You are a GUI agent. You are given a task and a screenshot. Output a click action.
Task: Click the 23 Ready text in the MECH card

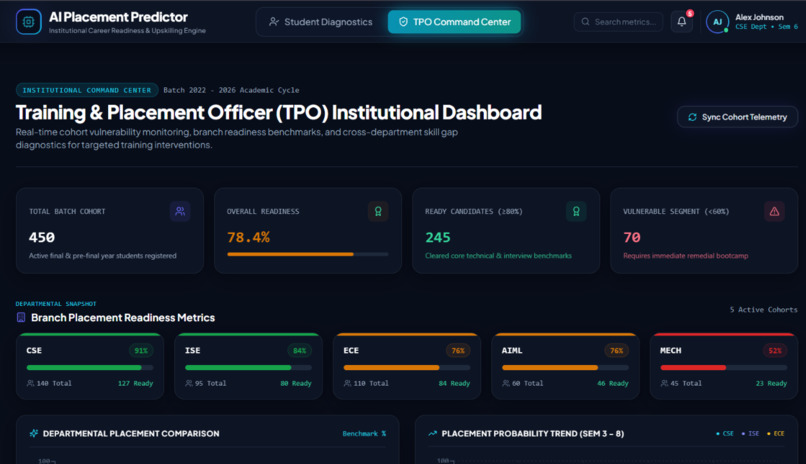point(772,383)
